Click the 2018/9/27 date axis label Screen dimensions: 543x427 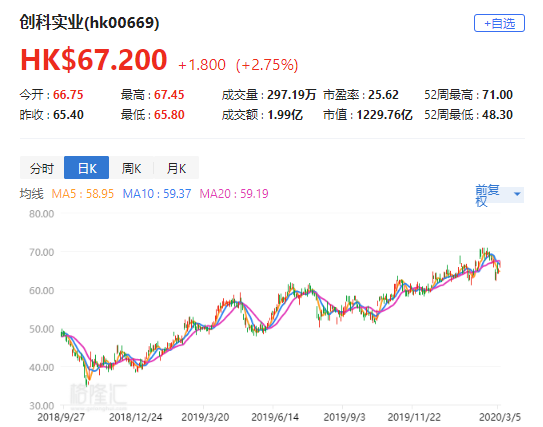61,417
